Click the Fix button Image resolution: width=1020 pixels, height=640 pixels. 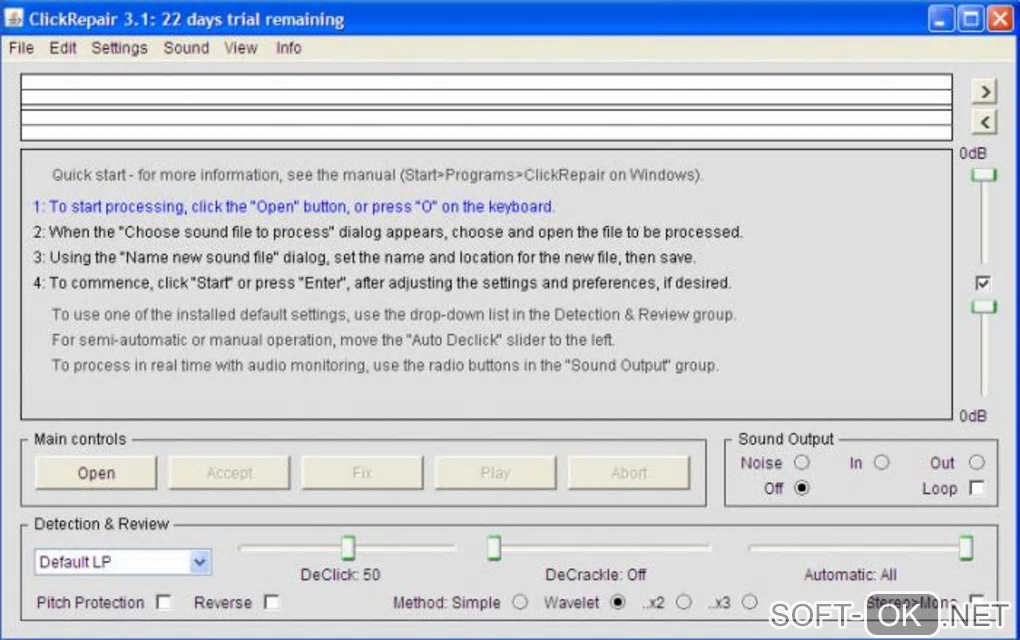362,473
